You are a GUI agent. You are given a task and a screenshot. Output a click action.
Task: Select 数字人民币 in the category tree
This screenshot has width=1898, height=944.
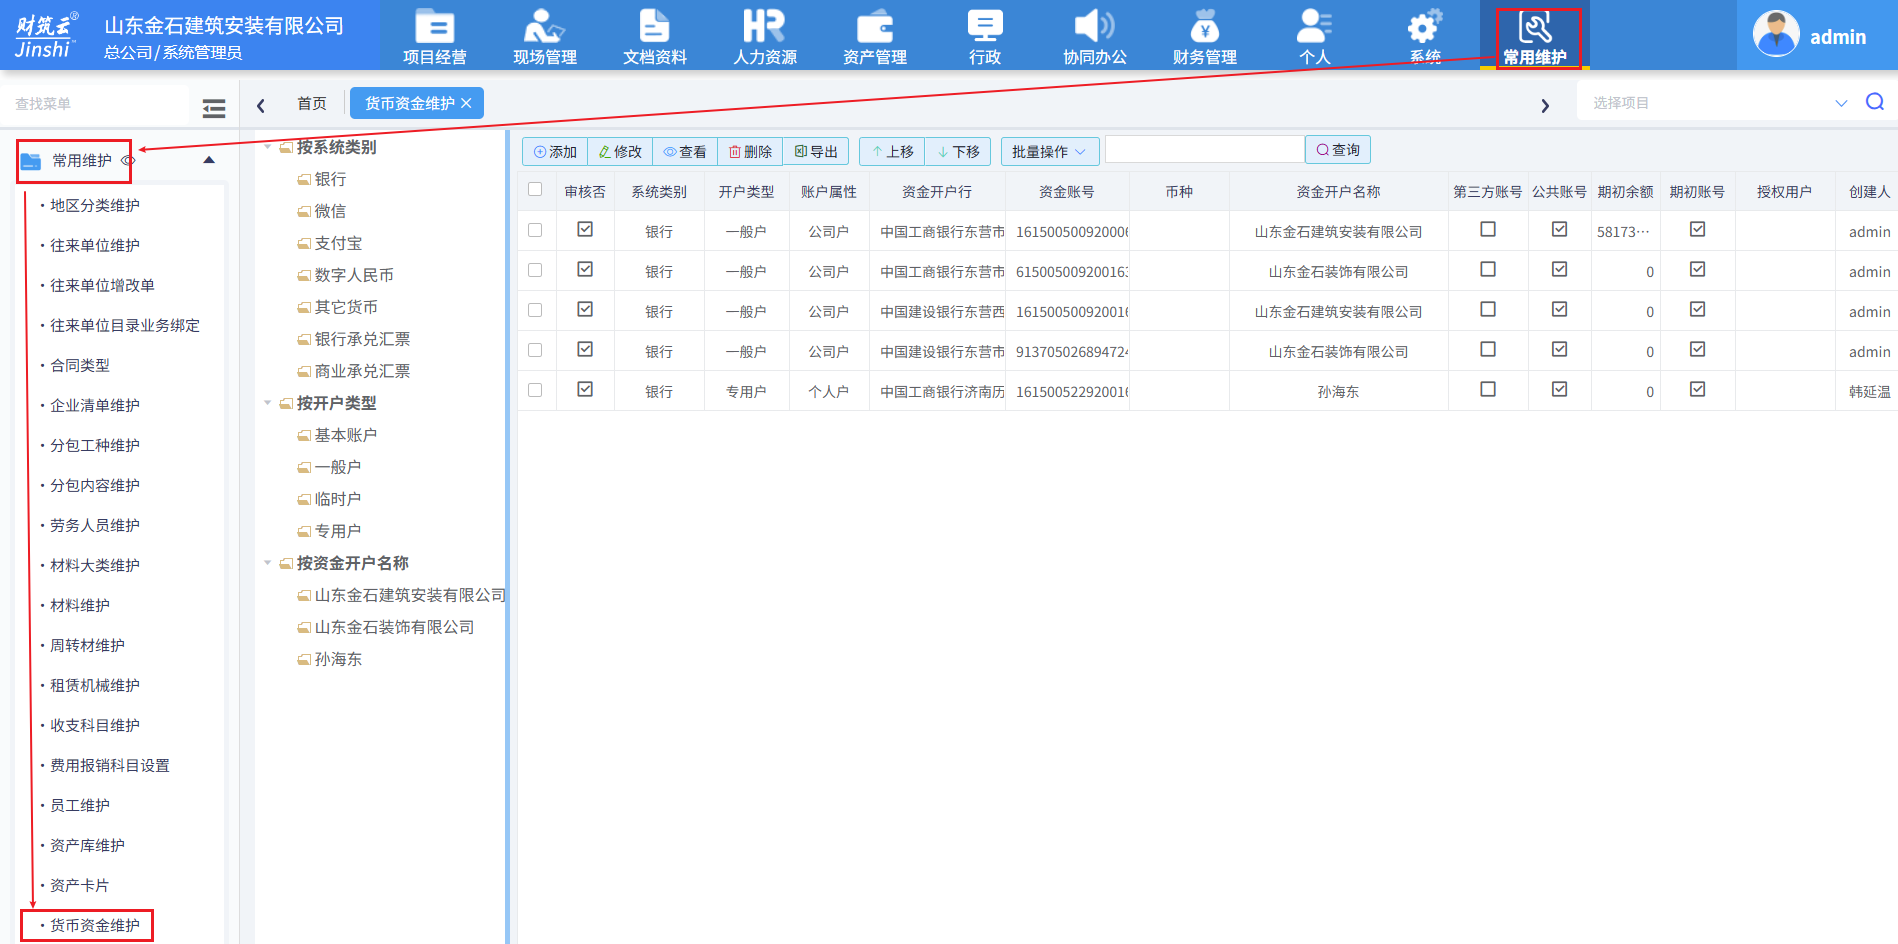click(x=354, y=275)
